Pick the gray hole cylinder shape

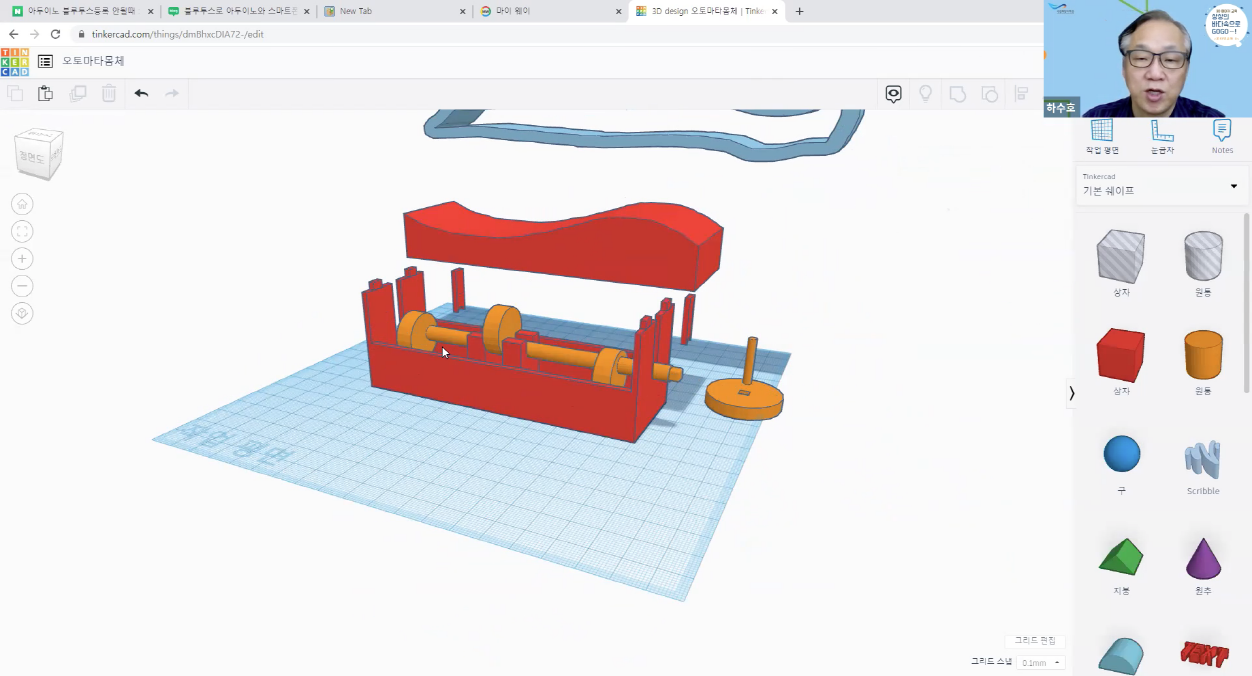[x=1203, y=256]
